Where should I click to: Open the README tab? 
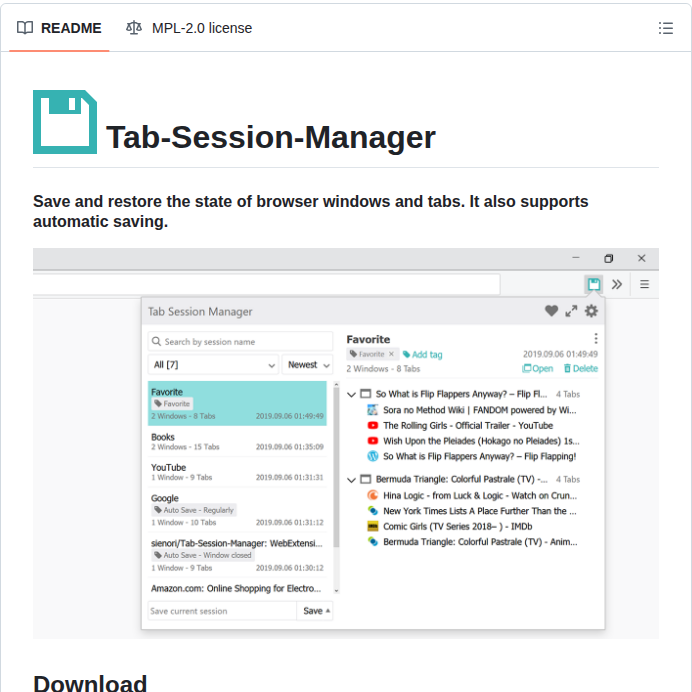[59, 28]
